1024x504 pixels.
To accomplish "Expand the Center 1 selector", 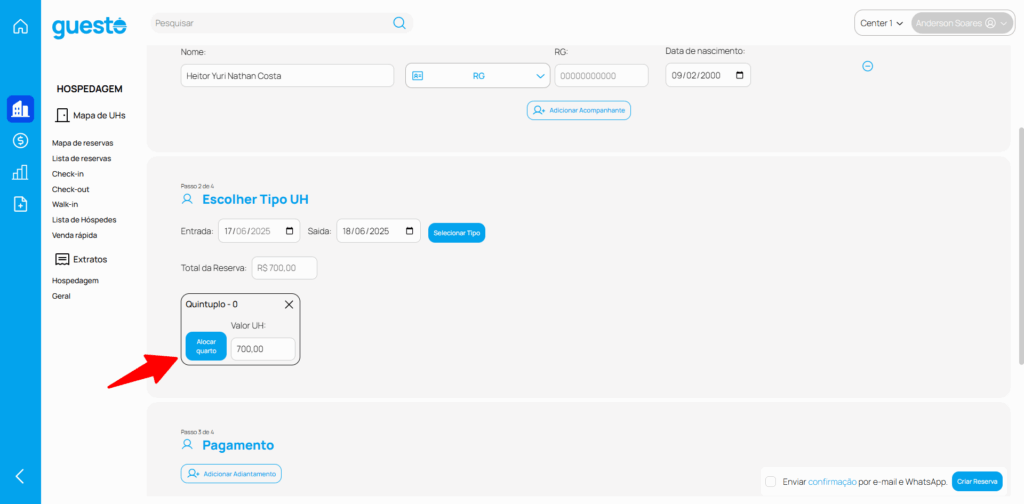I will coord(881,23).
